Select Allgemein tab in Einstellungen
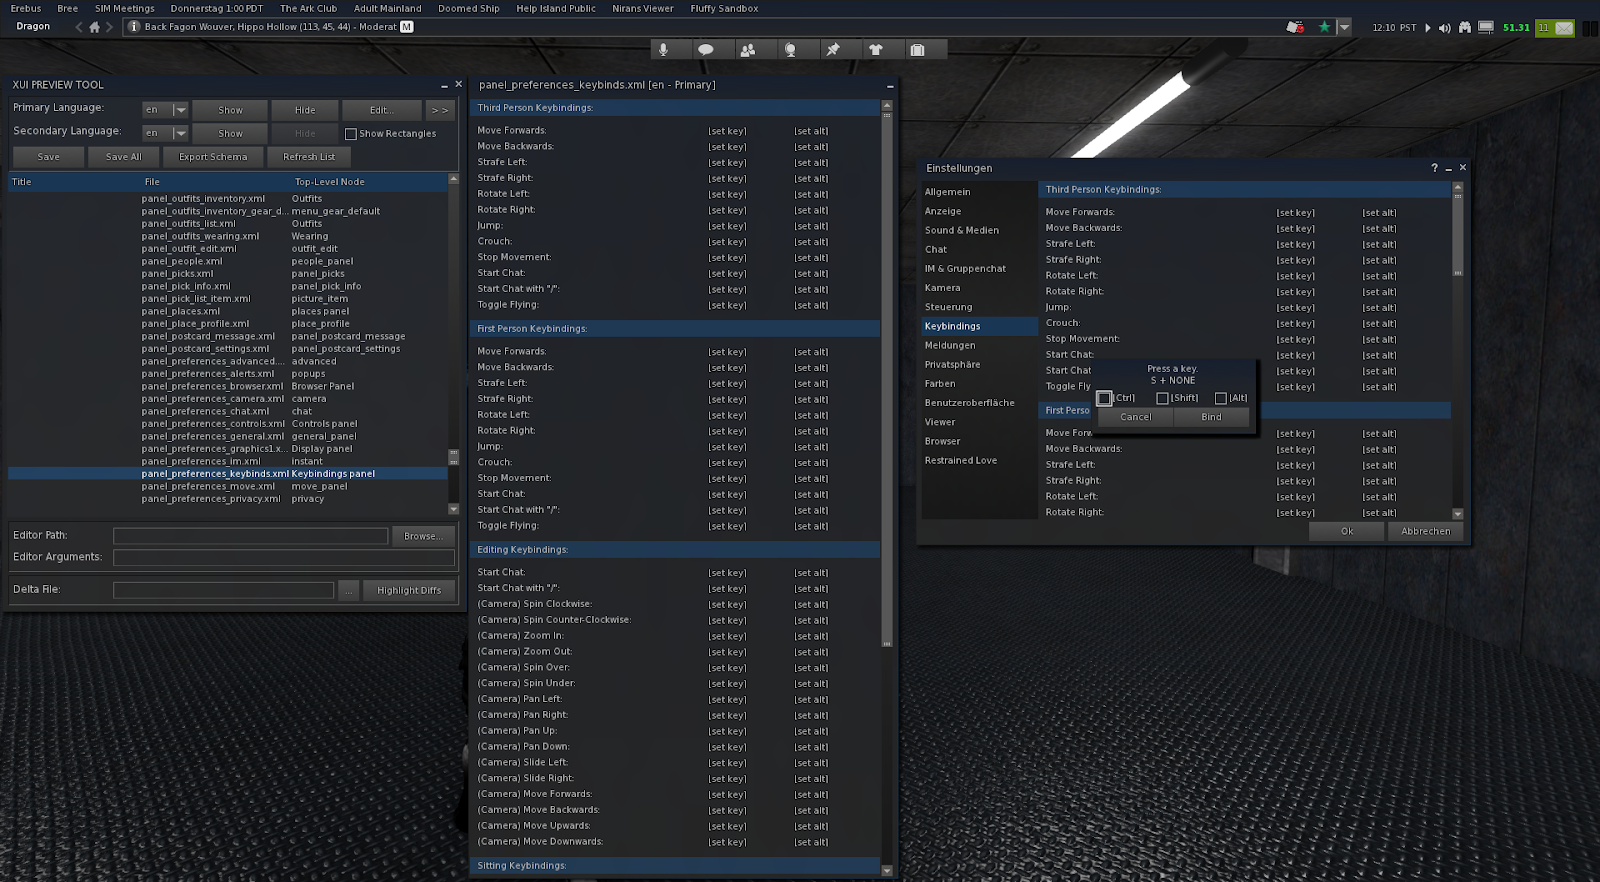1600x882 pixels. tap(979, 192)
